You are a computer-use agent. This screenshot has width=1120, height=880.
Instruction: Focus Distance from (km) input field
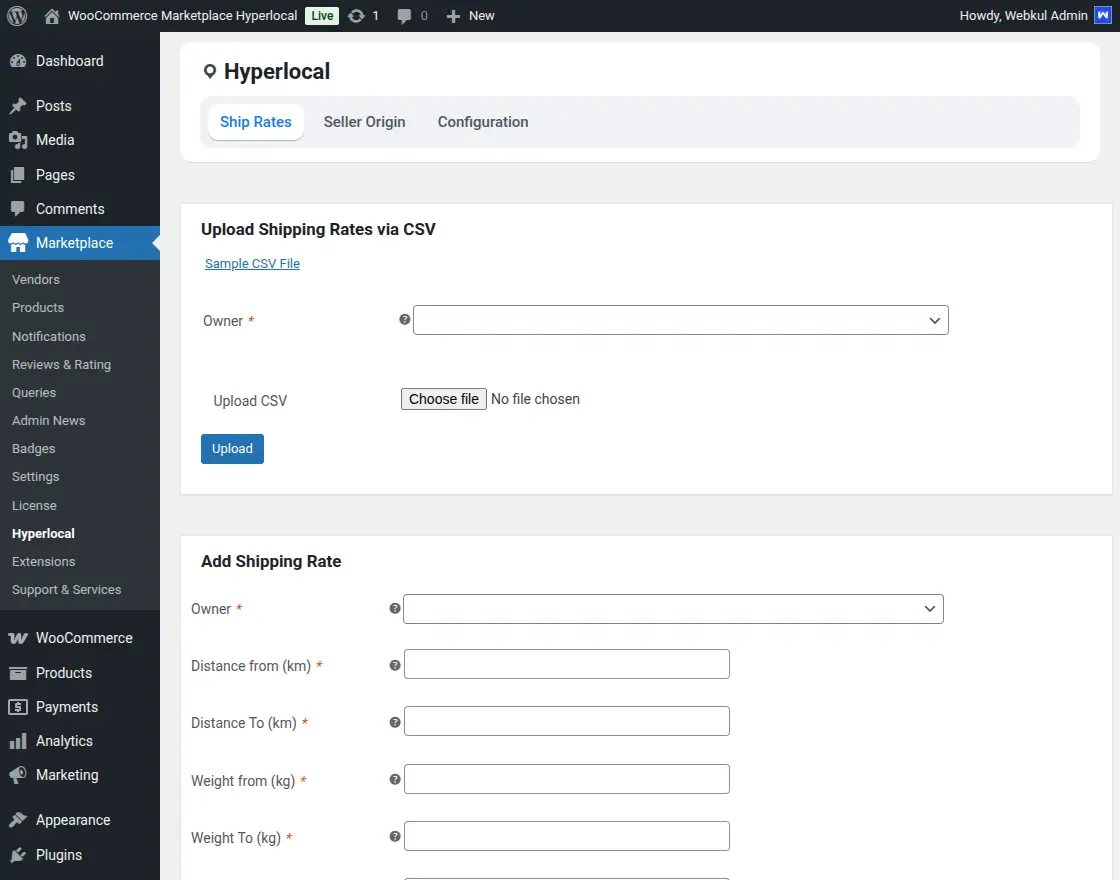[x=566, y=664]
